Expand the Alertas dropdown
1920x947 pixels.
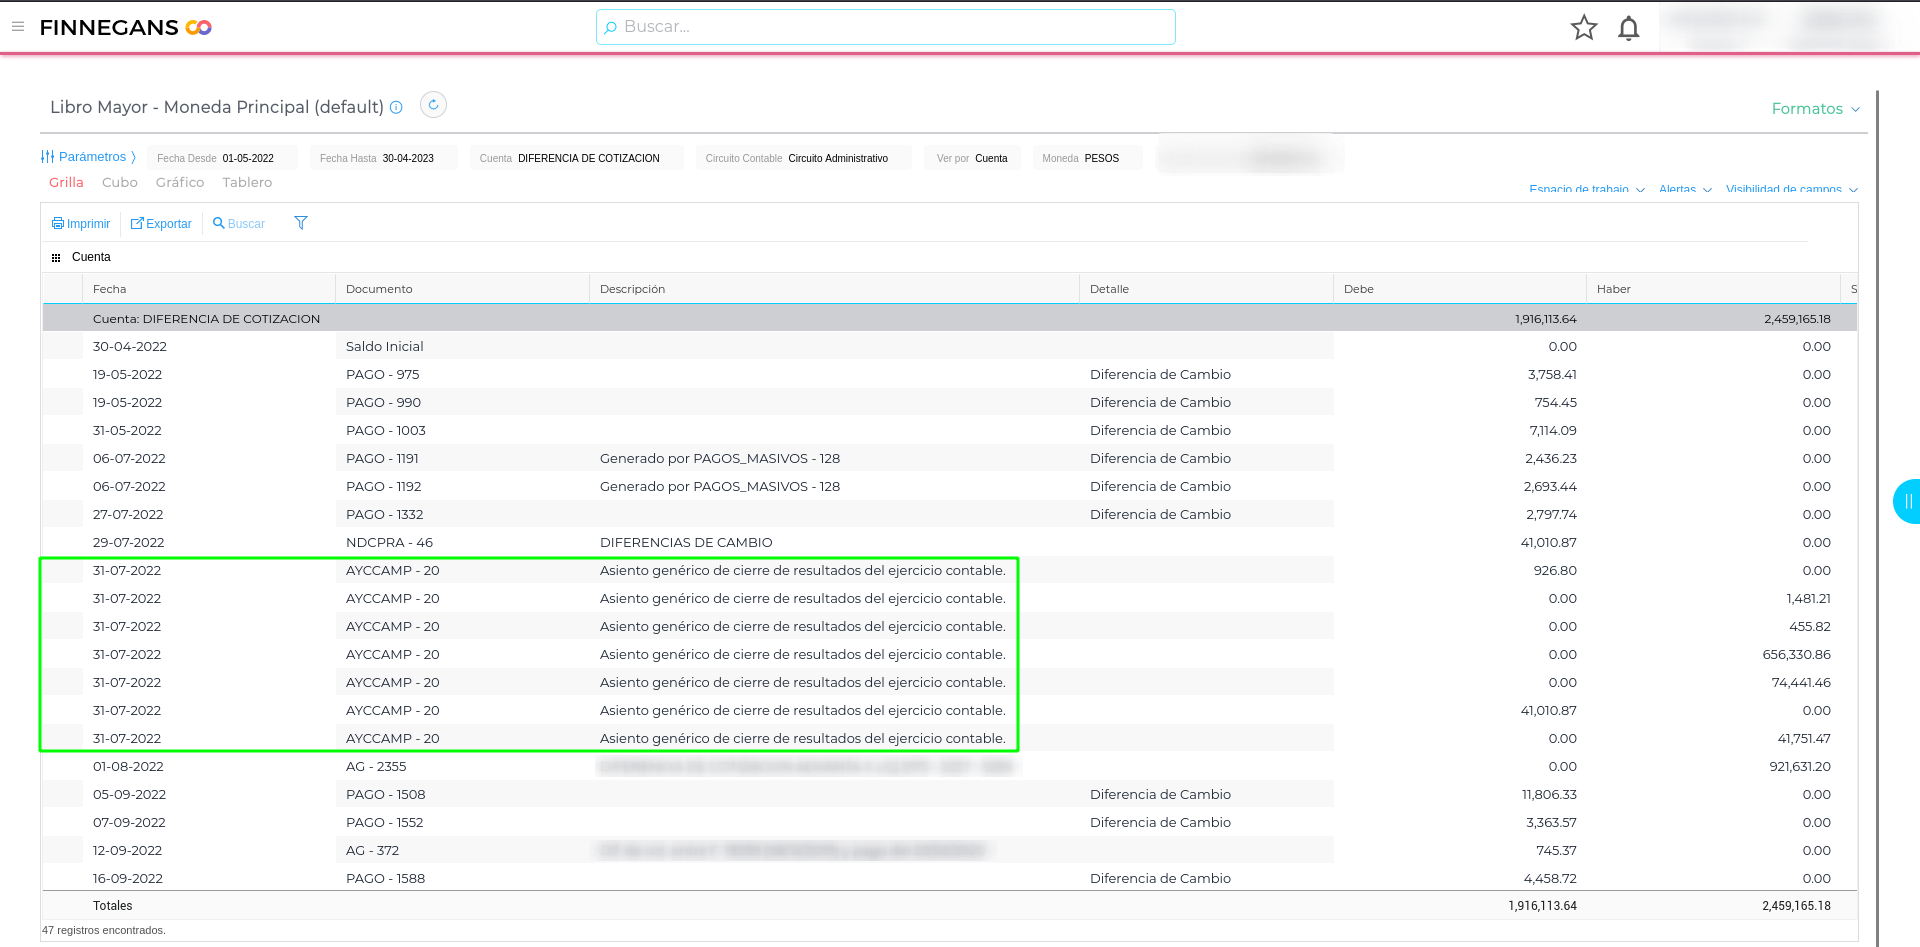(1685, 189)
